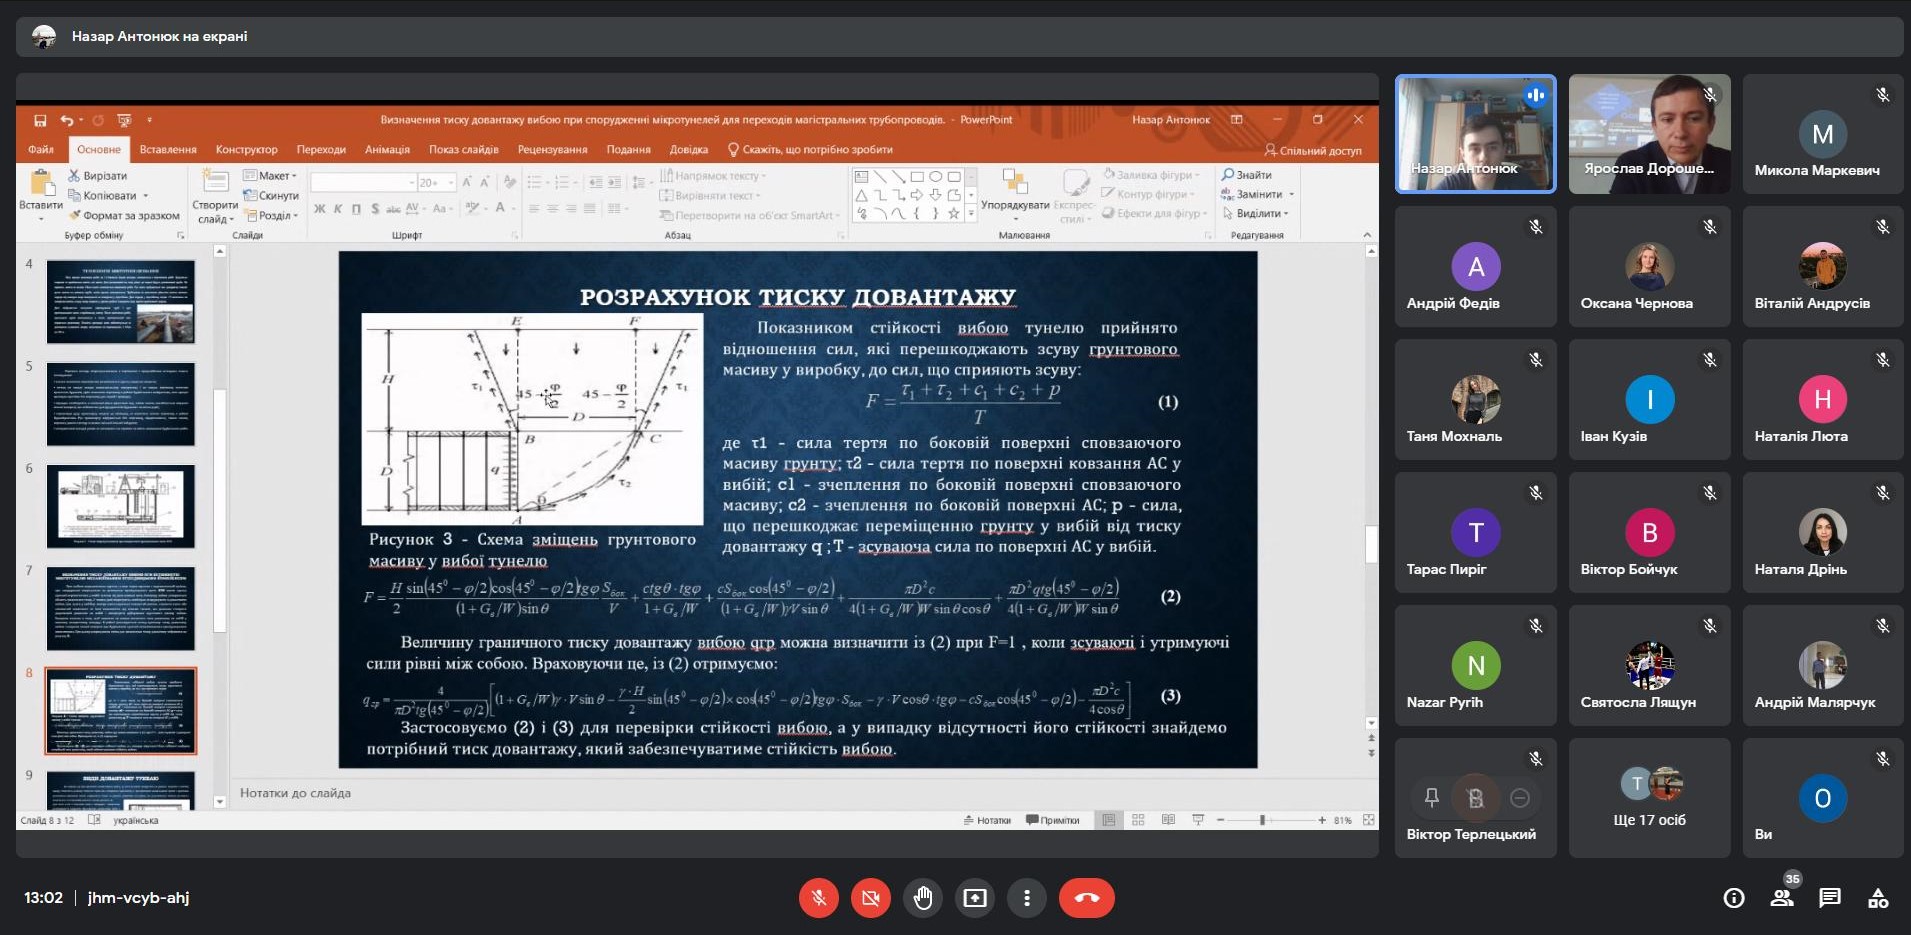The width and height of the screenshot is (1911, 935).
Task: Click the Знайти button
Action: point(1247,175)
